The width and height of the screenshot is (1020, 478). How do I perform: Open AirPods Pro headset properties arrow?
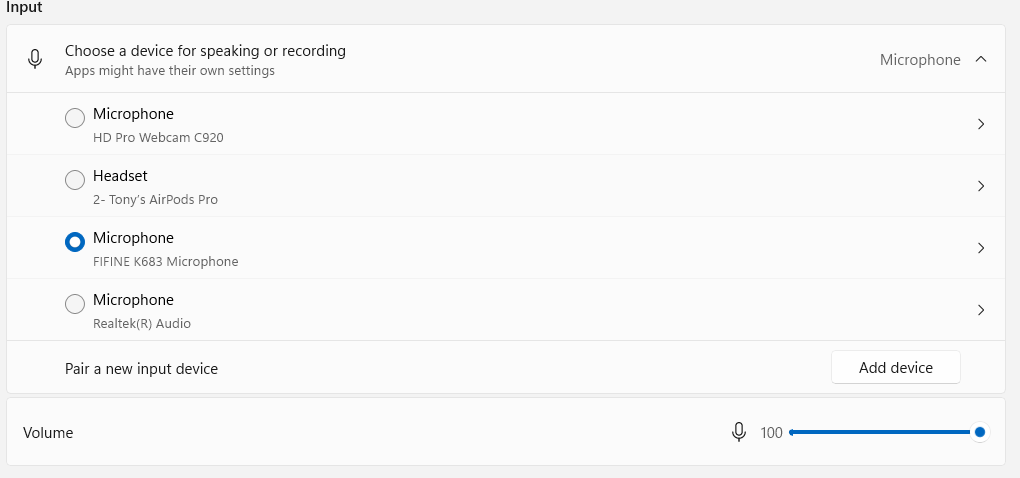click(981, 186)
